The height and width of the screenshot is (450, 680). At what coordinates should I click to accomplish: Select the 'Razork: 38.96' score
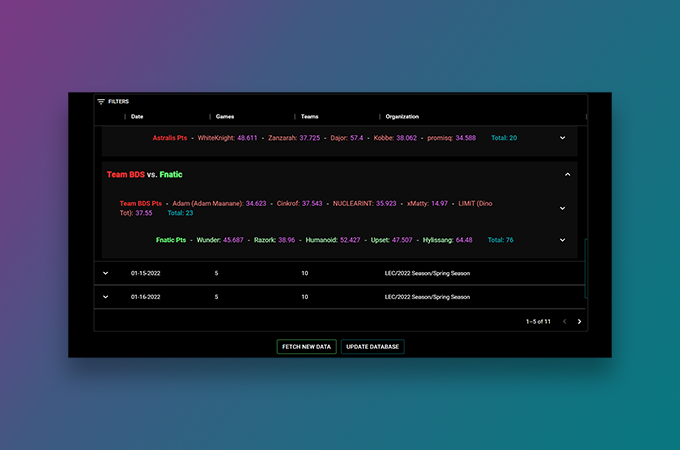tap(275, 240)
